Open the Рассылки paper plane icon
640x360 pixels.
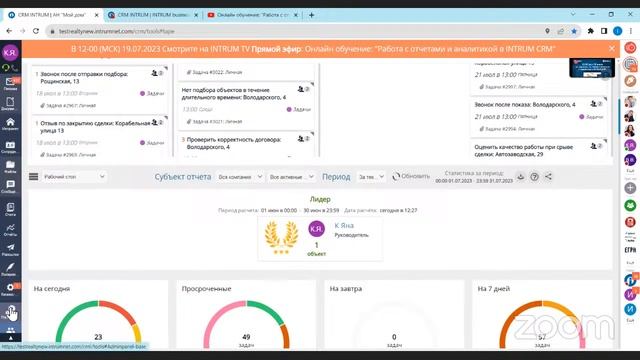[x=10, y=249]
